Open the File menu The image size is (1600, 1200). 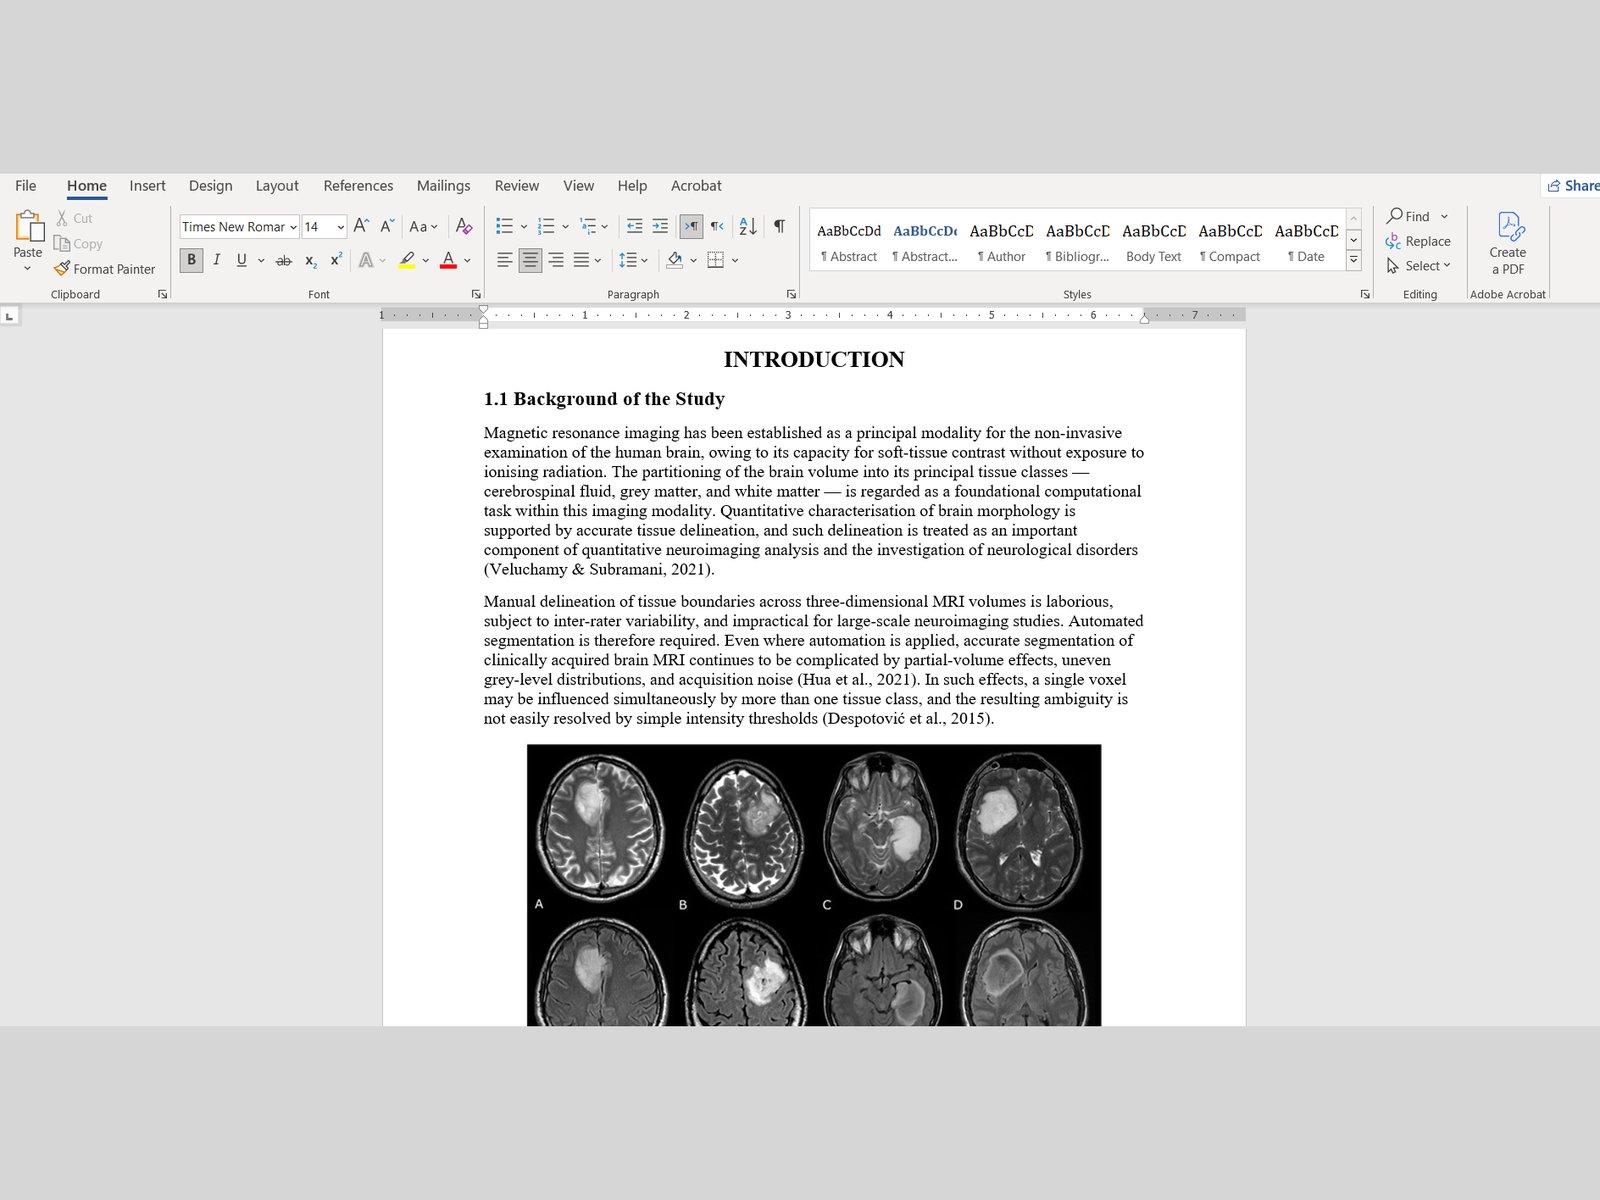26,186
